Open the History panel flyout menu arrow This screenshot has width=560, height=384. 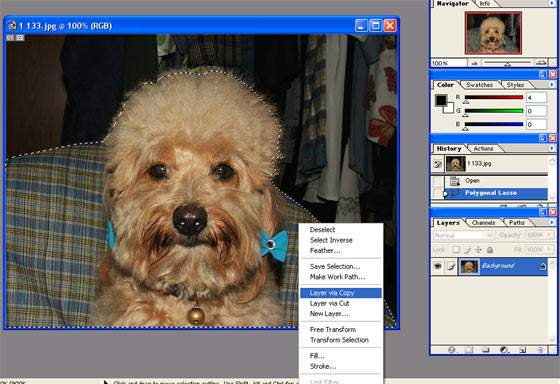[552, 148]
